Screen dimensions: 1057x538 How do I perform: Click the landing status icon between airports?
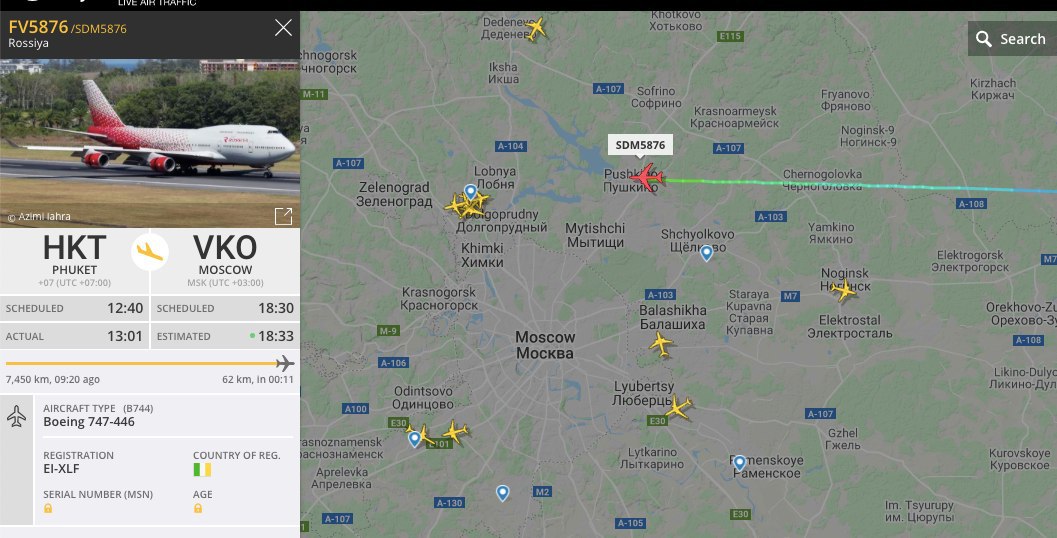point(150,251)
